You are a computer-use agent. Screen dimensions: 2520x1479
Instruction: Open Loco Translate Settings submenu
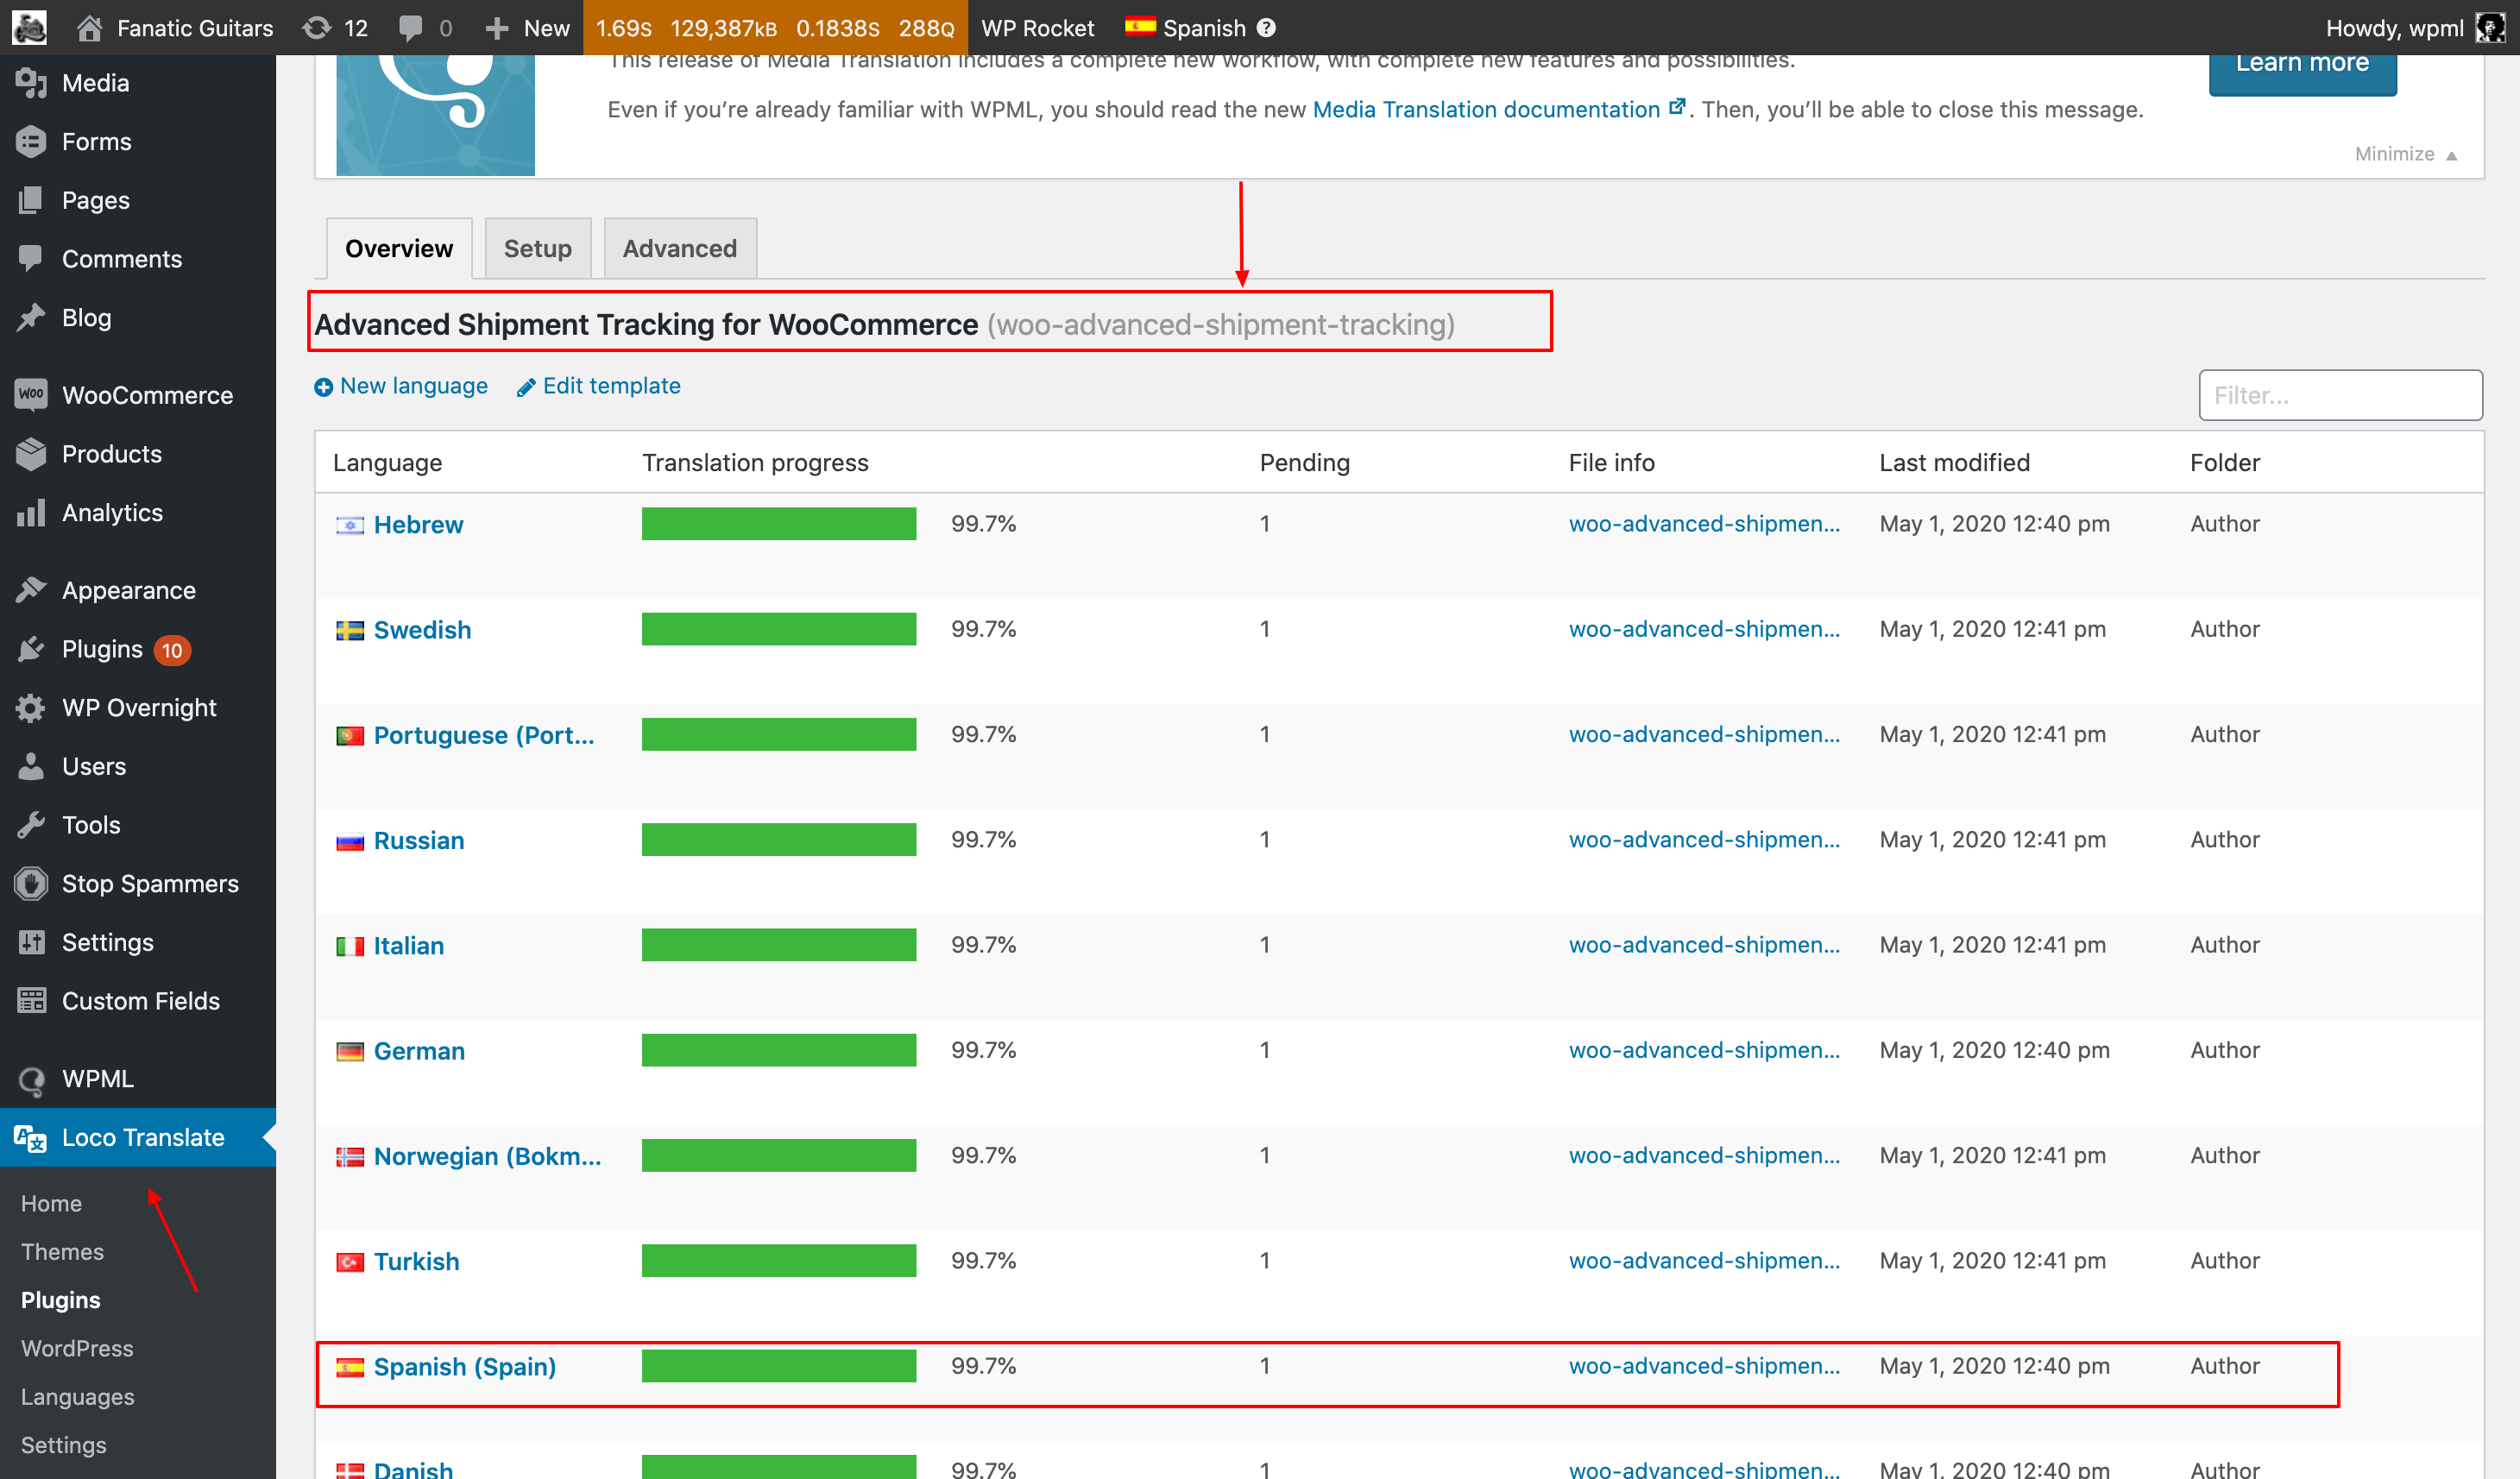pos(64,1445)
